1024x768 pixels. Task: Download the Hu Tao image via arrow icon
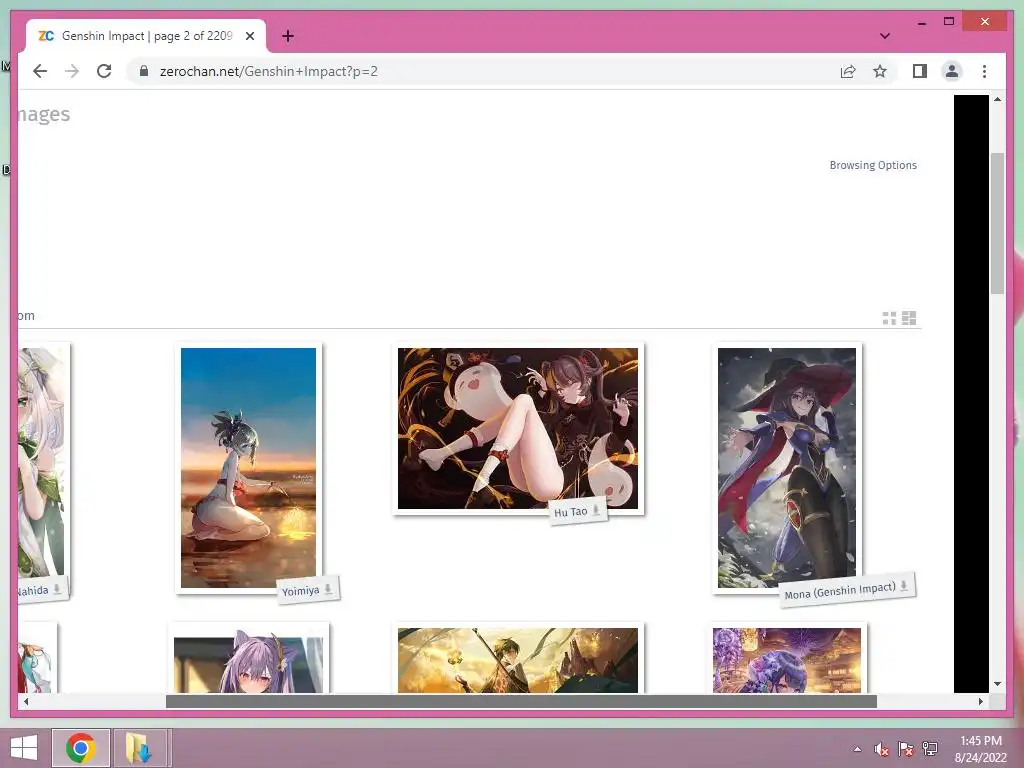point(596,510)
